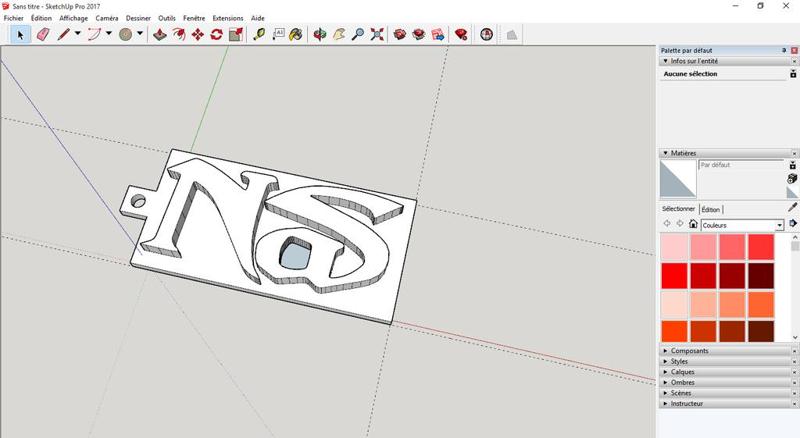Viewport: 800px width, 438px height.
Task: Open the 3D Warehouse icon
Action: [400, 35]
